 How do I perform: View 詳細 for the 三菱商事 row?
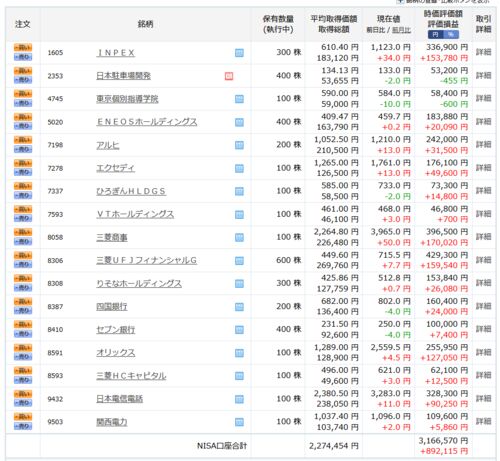click(x=483, y=237)
